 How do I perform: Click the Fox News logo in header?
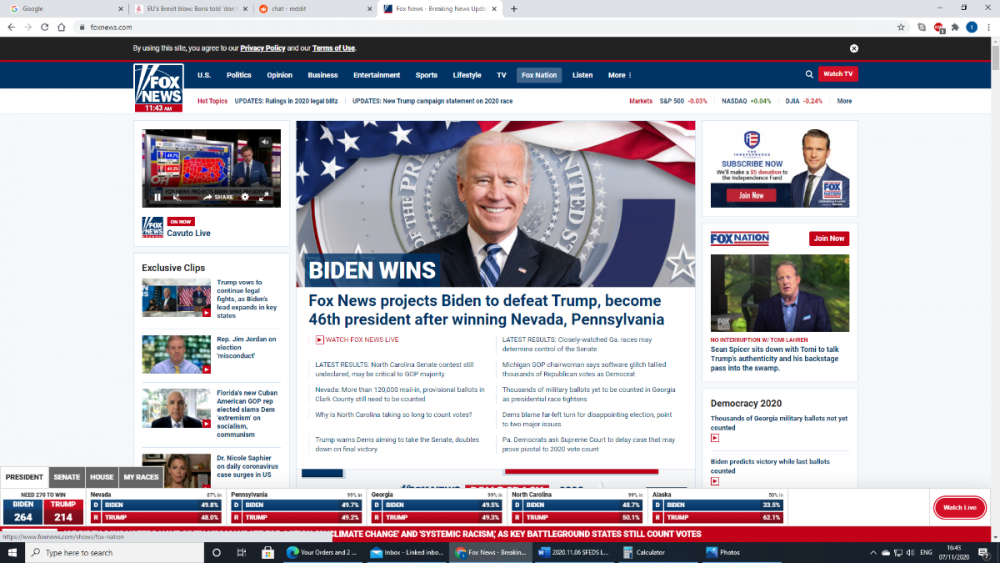[x=158, y=87]
